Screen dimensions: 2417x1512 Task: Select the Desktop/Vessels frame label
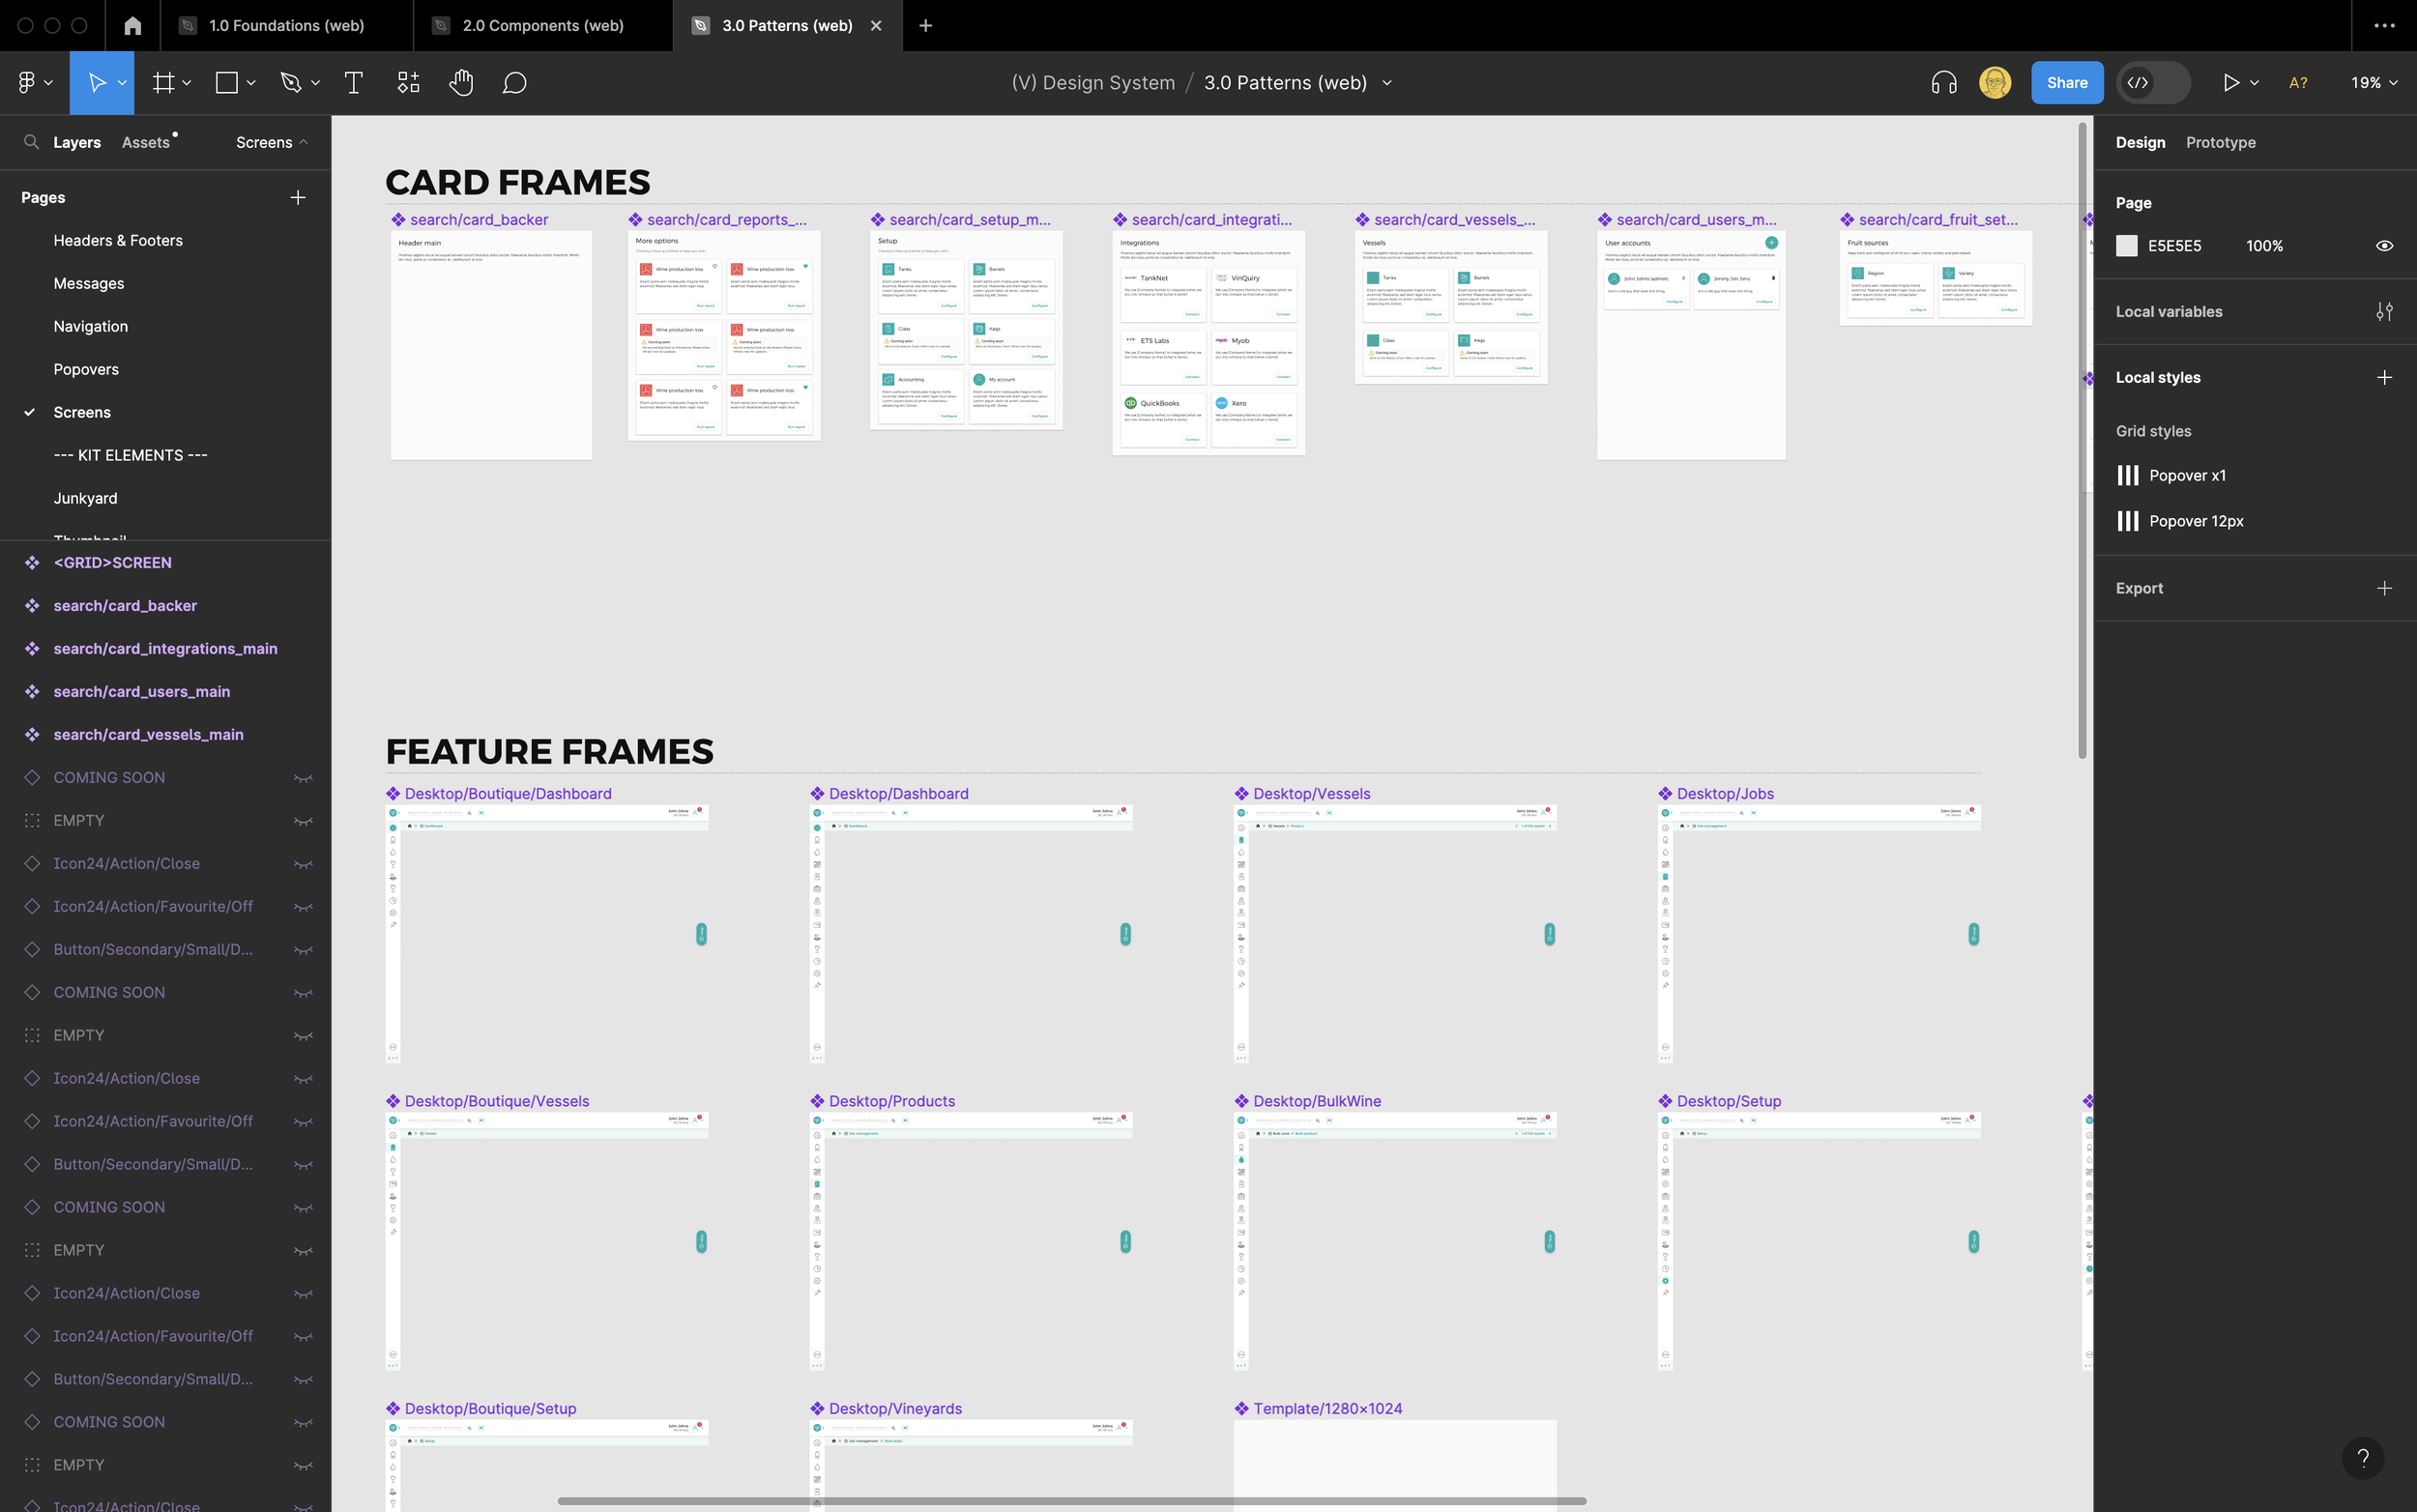1311,794
